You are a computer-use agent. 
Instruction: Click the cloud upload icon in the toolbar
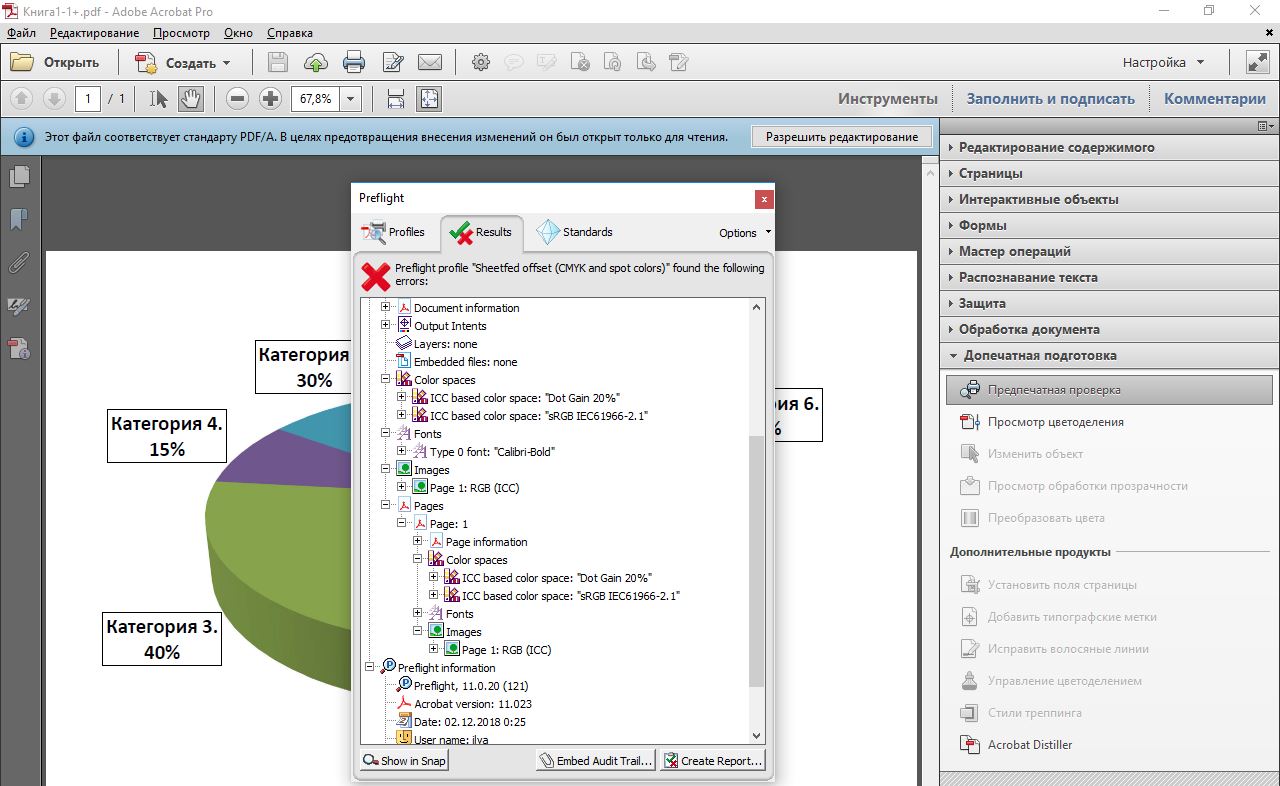pos(315,62)
